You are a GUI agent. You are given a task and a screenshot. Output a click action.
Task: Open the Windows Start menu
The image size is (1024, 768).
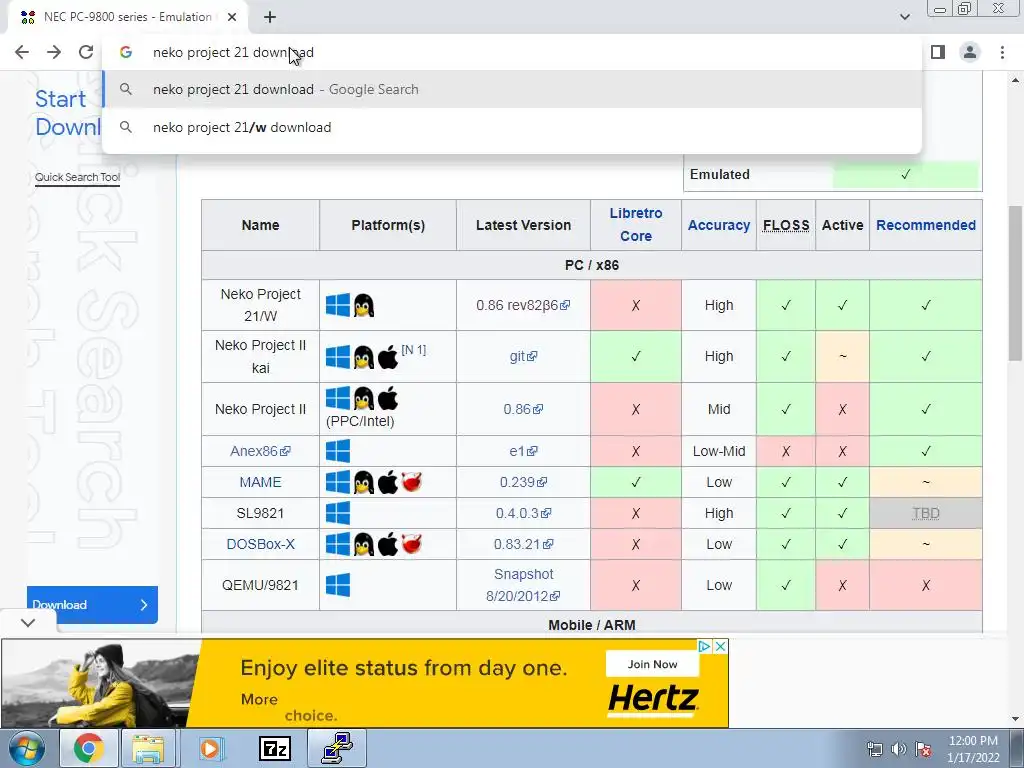tap(26, 748)
